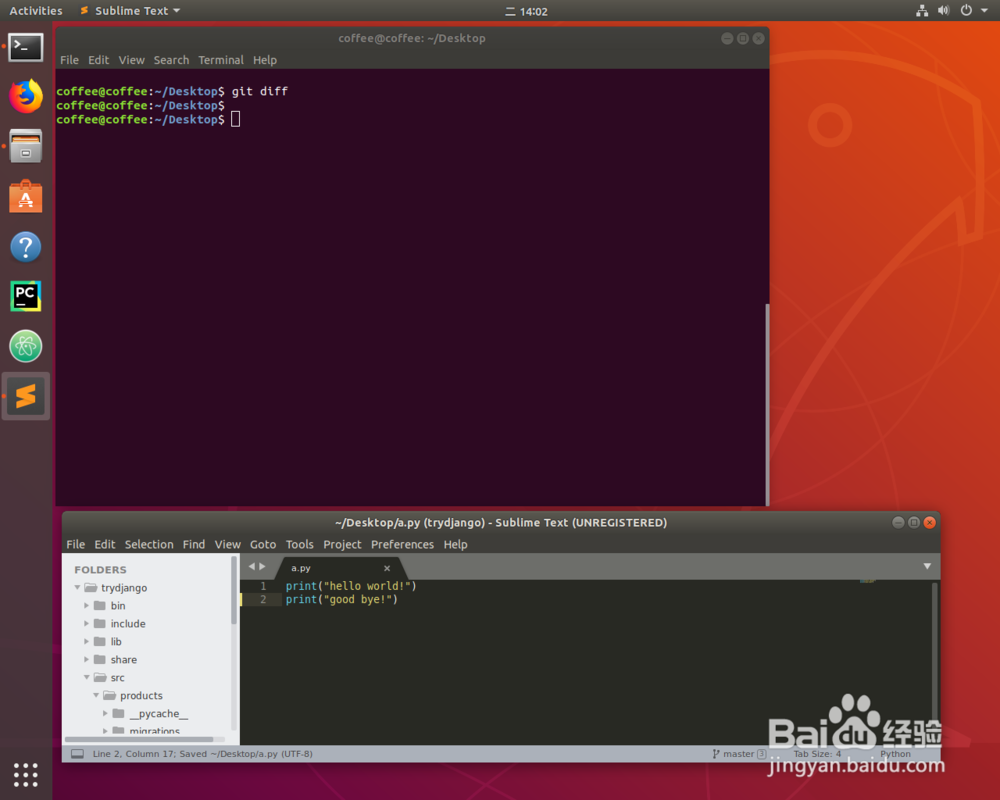
Task: Collapse the trydjango folder
Action: 77,587
